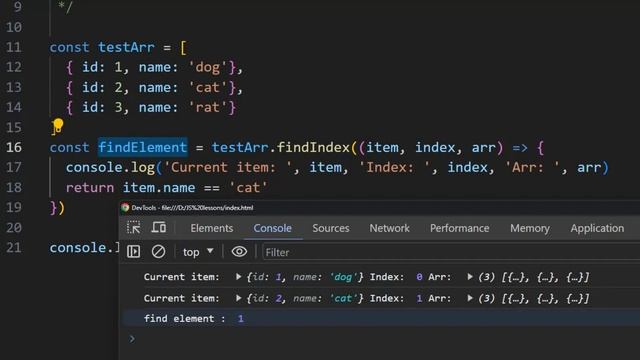Click 'cat' string in editor line 13
640x360 pixels.
click(x=208, y=87)
